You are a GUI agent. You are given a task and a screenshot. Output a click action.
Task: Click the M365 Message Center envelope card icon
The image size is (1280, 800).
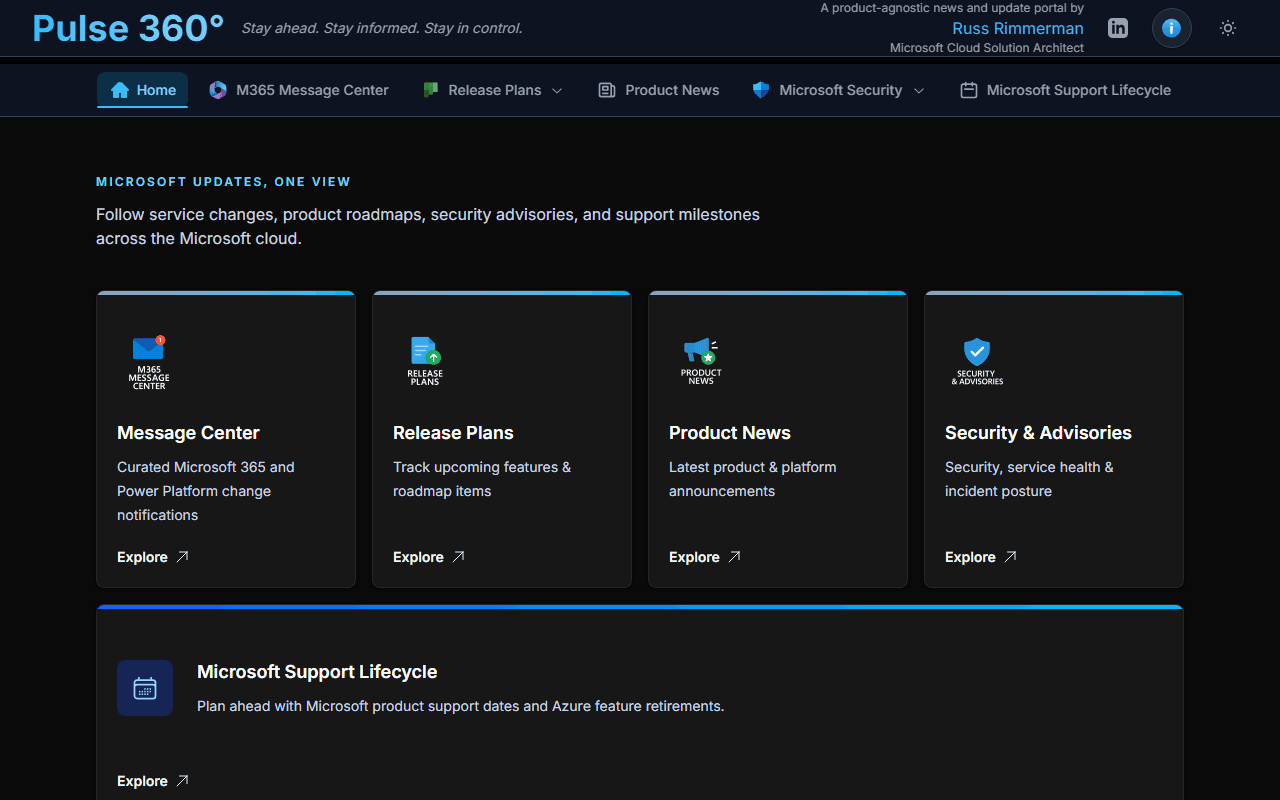point(149,362)
